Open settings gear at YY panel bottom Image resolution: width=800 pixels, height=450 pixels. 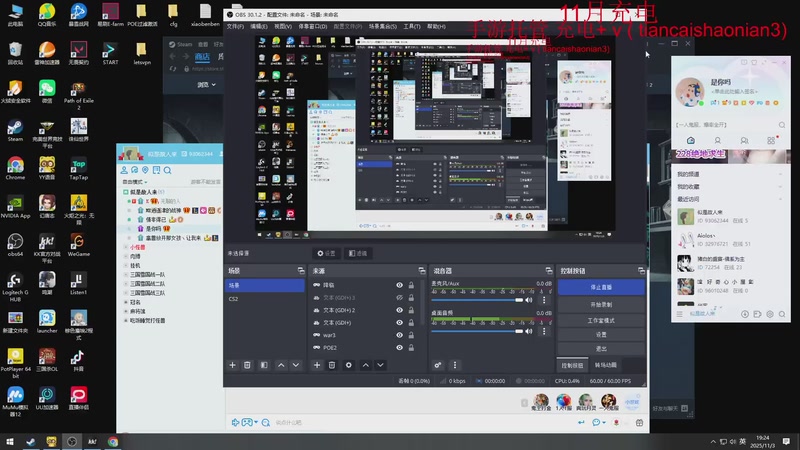pos(770,314)
